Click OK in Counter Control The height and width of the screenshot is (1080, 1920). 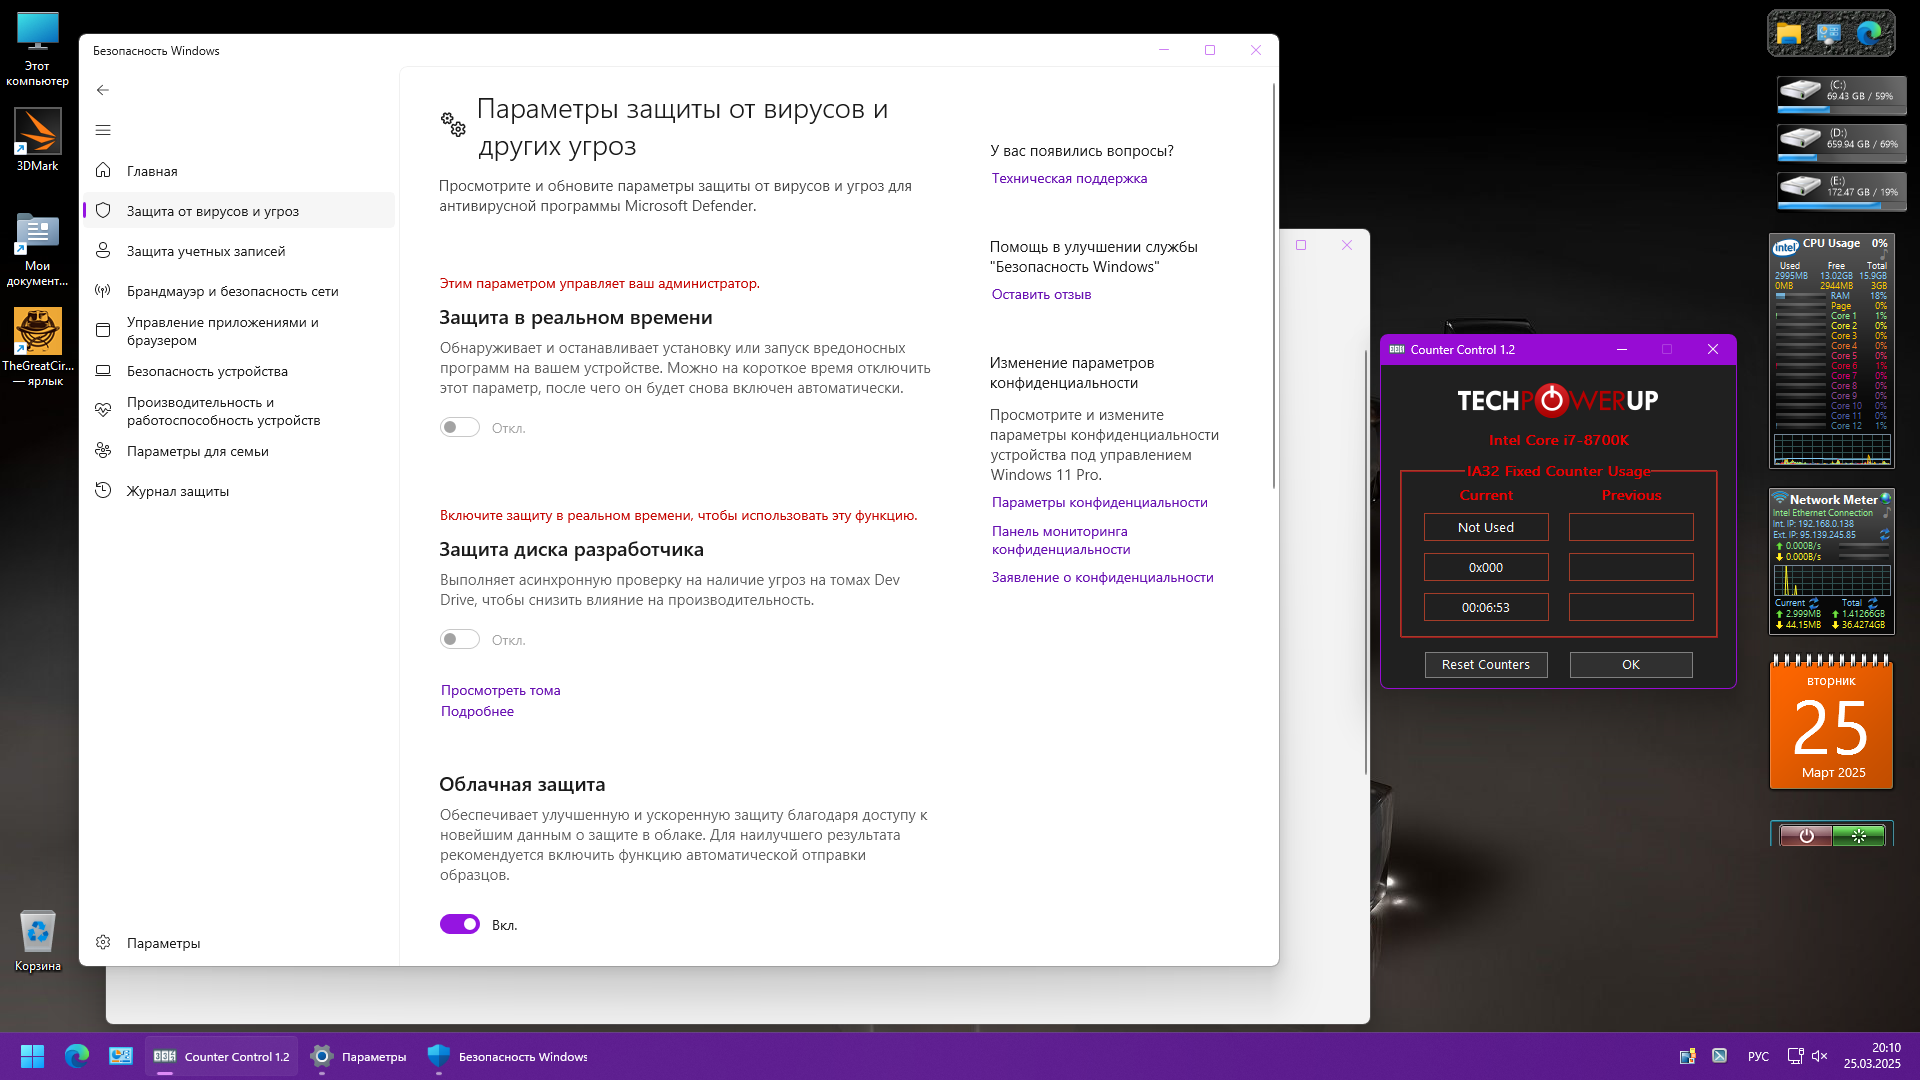[1630, 665]
